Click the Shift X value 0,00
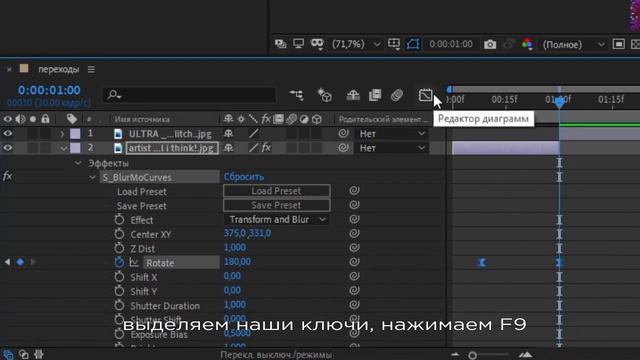This screenshot has height=360, width=640. pos(232,276)
